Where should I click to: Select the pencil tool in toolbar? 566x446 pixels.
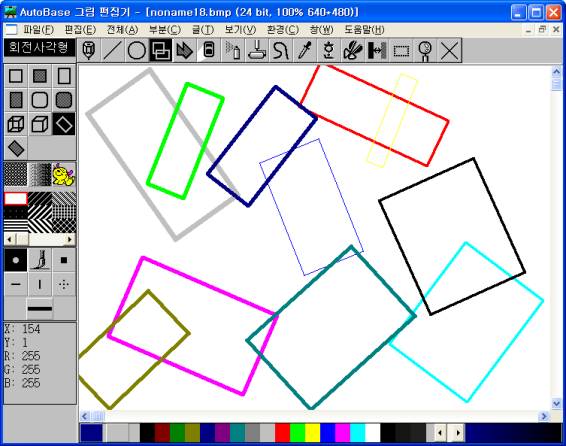(89, 51)
